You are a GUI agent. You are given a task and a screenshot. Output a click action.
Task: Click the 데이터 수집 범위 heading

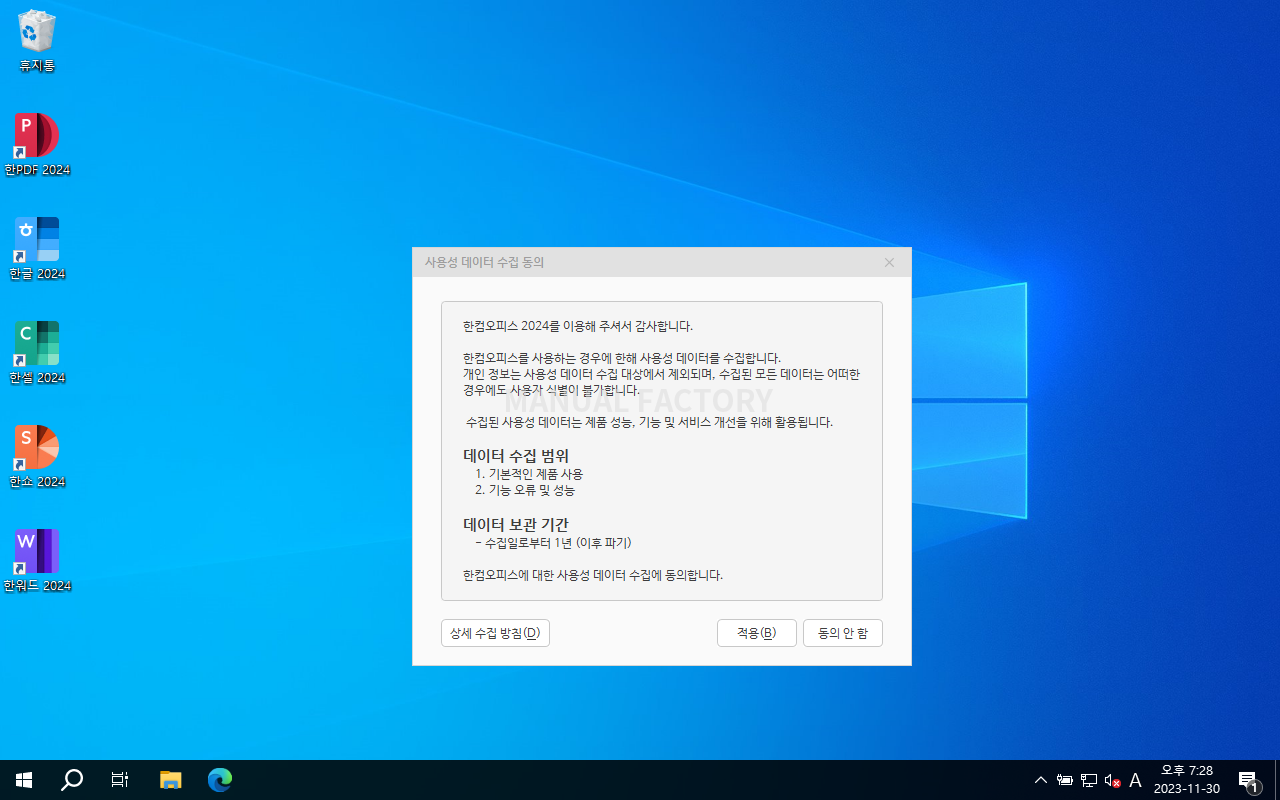[x=516, y=456]
